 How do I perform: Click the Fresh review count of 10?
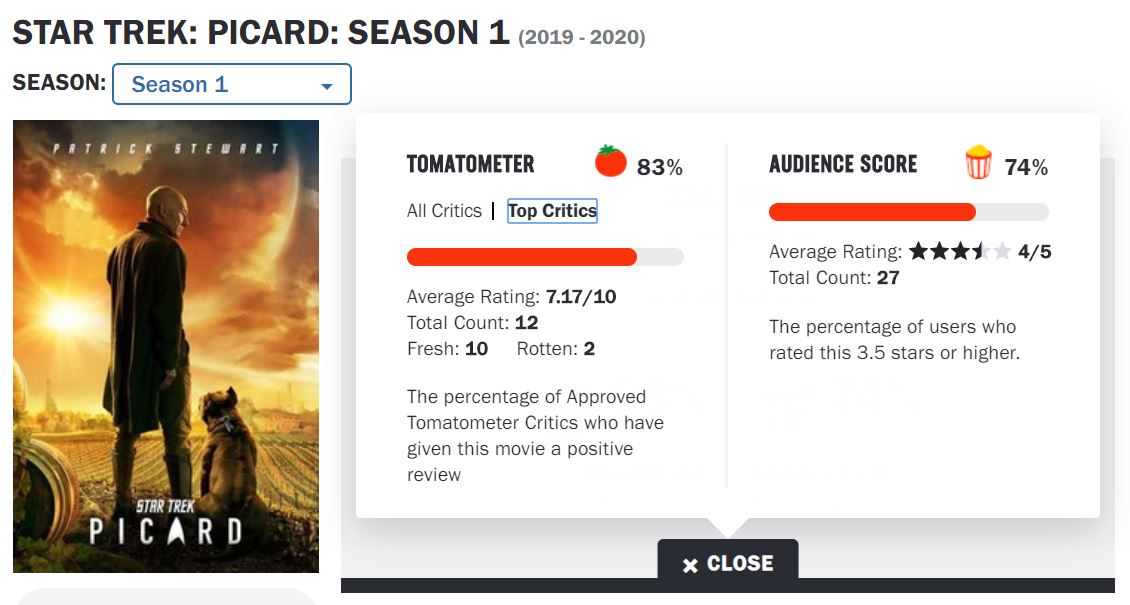tap(476, 349)
